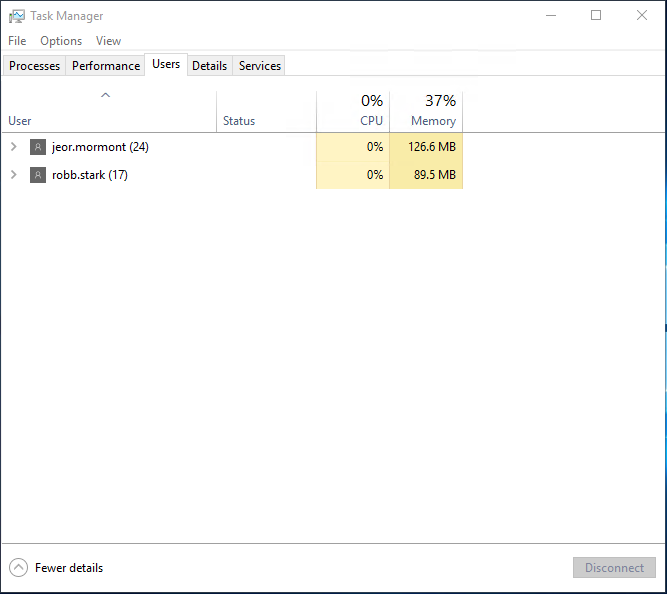Screen dimensions: 667x594
Task: Click the Task Manager icon in title bar
Action: pos(17,16)
